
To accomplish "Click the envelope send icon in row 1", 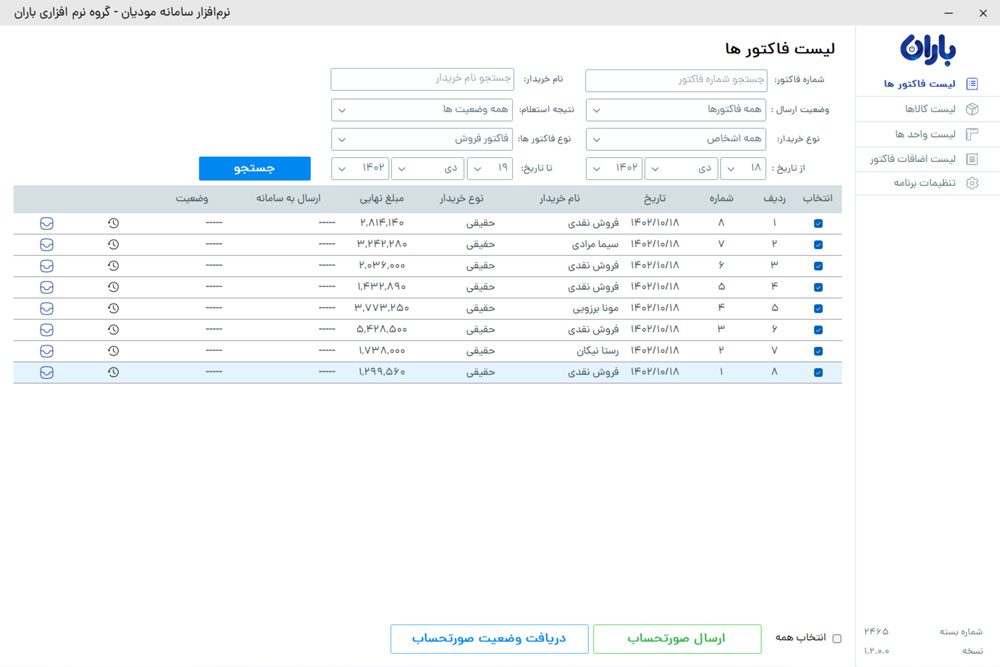I will 47,223.
